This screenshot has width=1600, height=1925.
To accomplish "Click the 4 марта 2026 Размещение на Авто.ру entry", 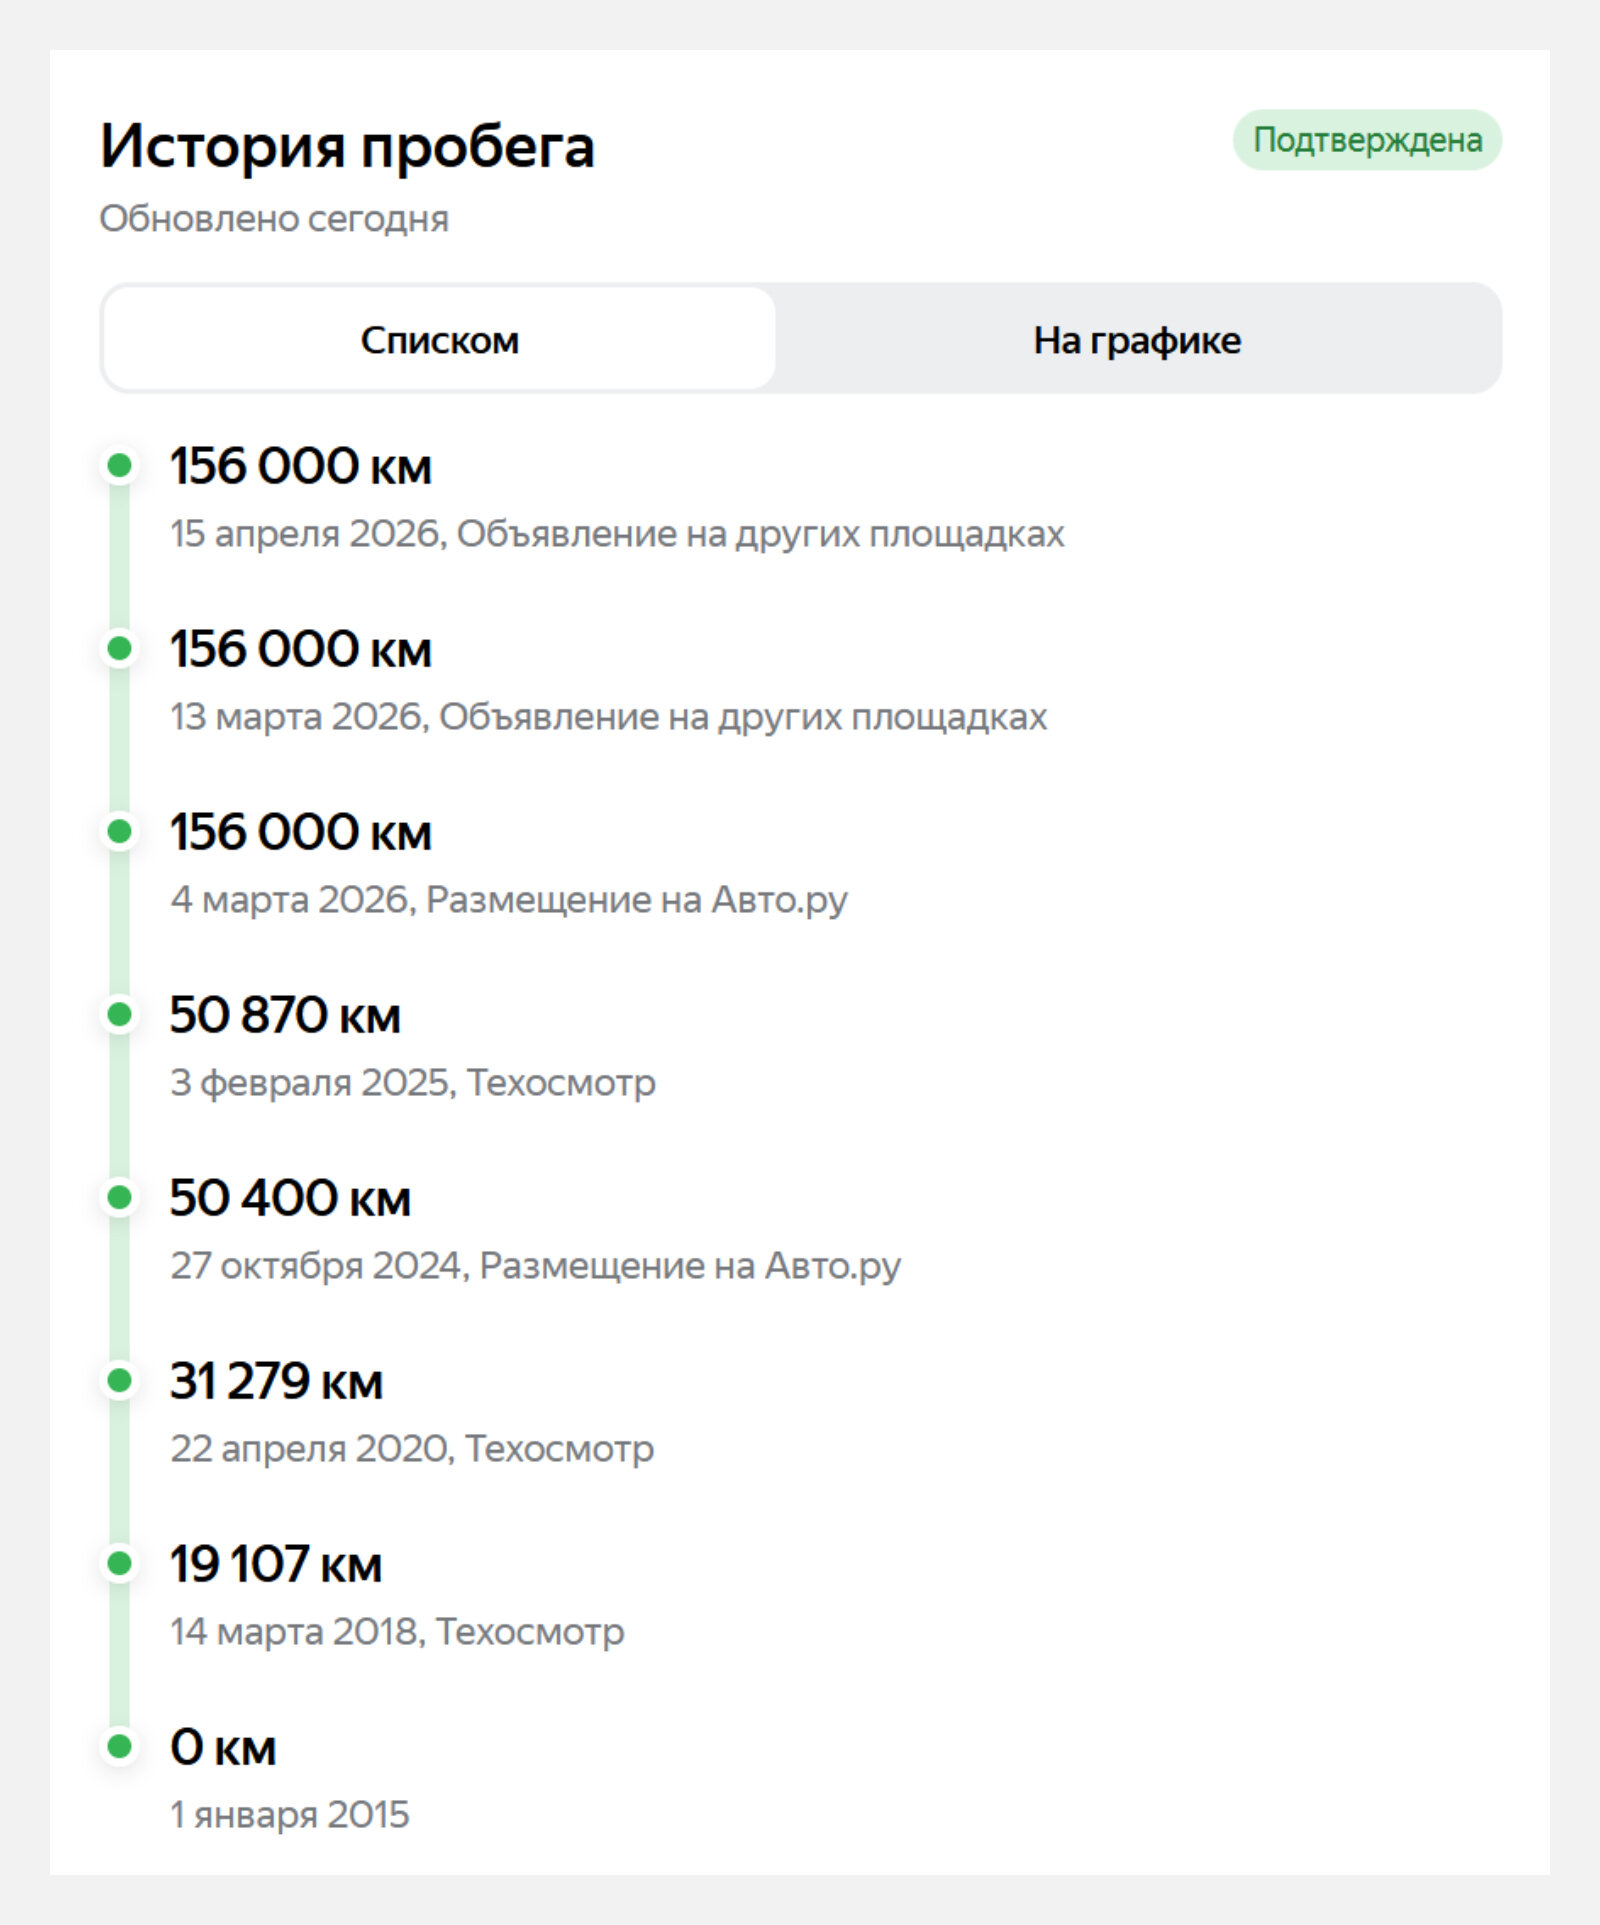I will point(509,899).
